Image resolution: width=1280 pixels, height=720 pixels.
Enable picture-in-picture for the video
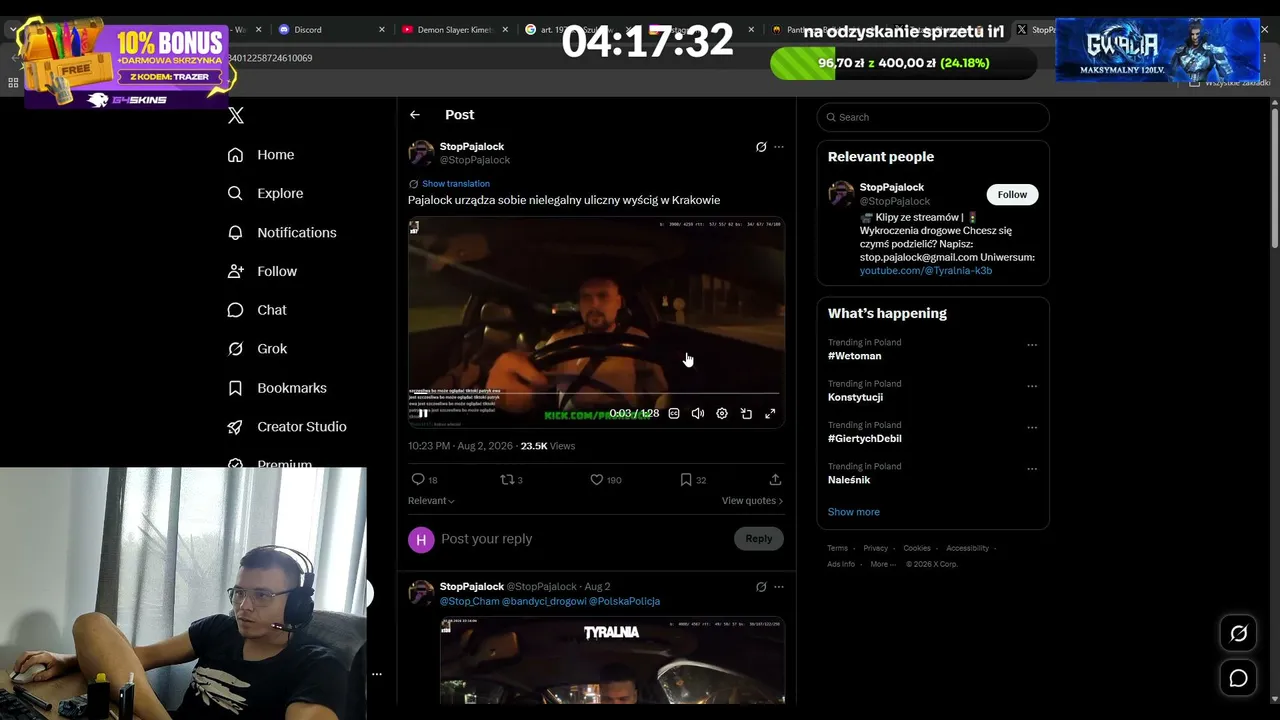[746, 413]
